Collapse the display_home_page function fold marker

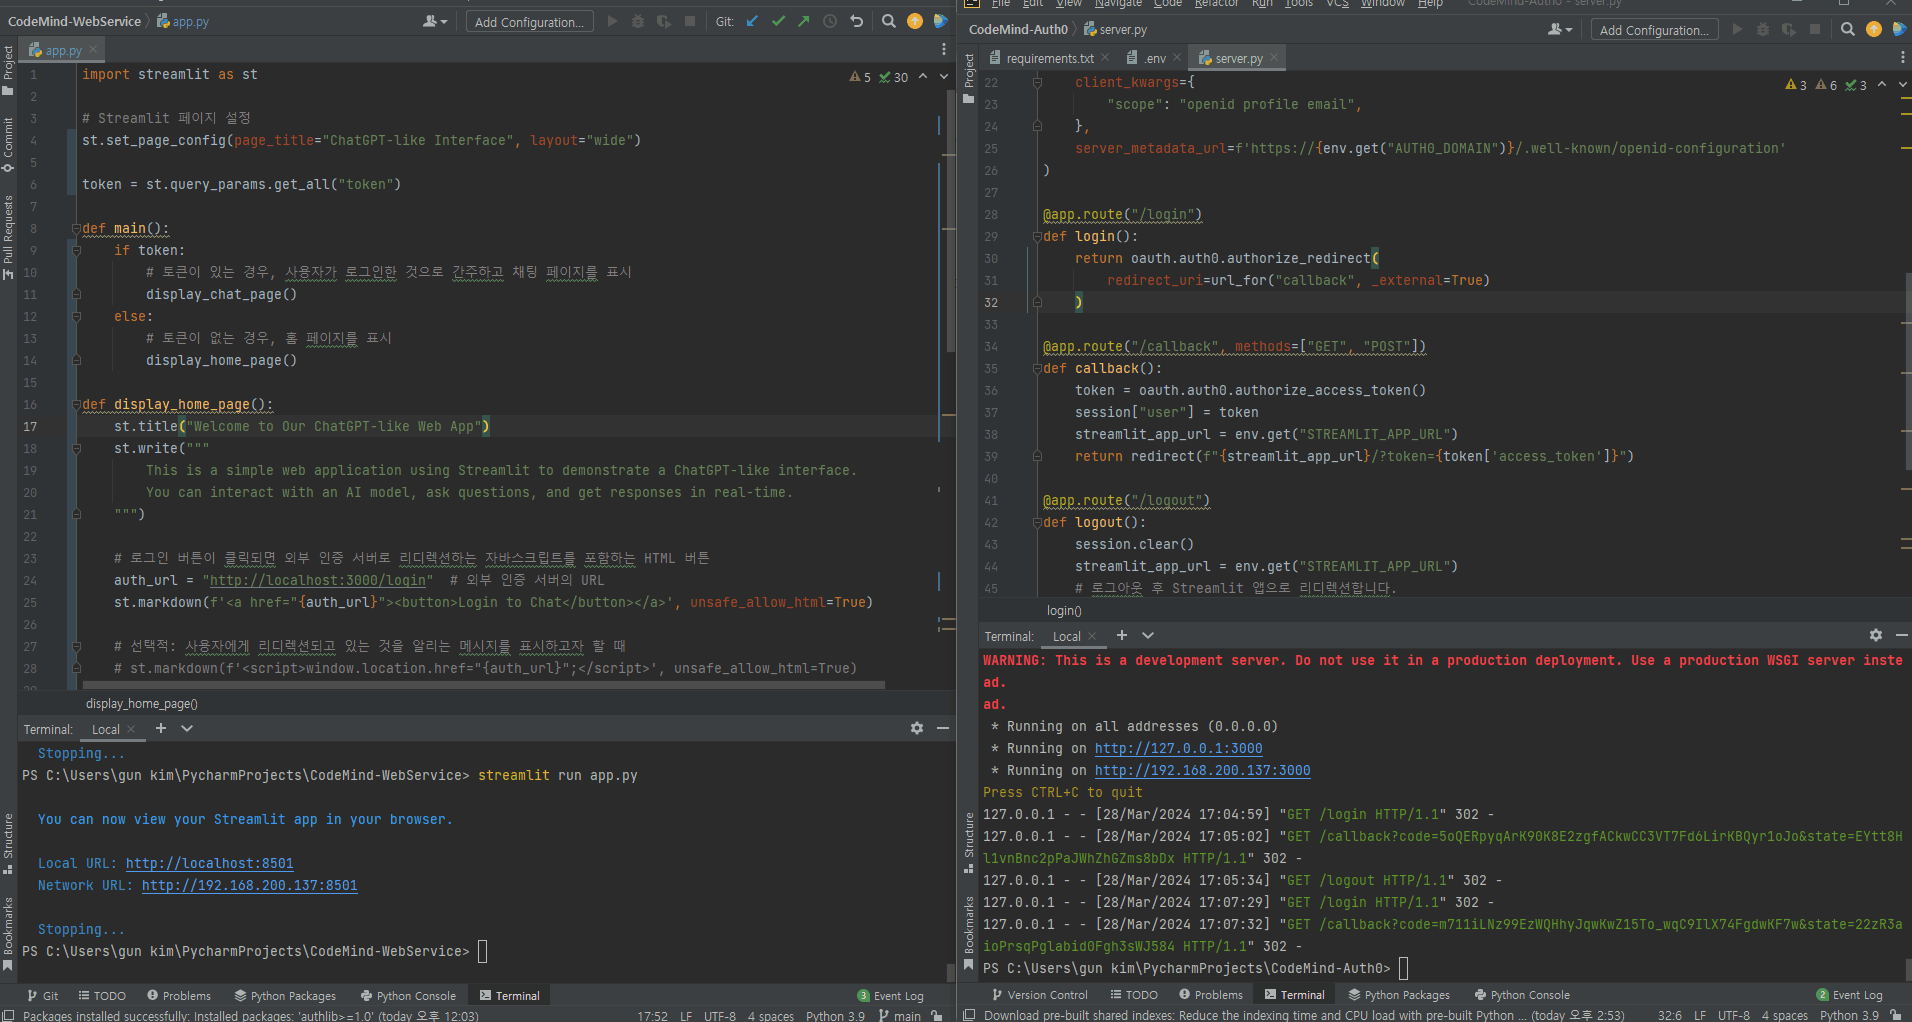pyautogui.click(x=76, y=405)
